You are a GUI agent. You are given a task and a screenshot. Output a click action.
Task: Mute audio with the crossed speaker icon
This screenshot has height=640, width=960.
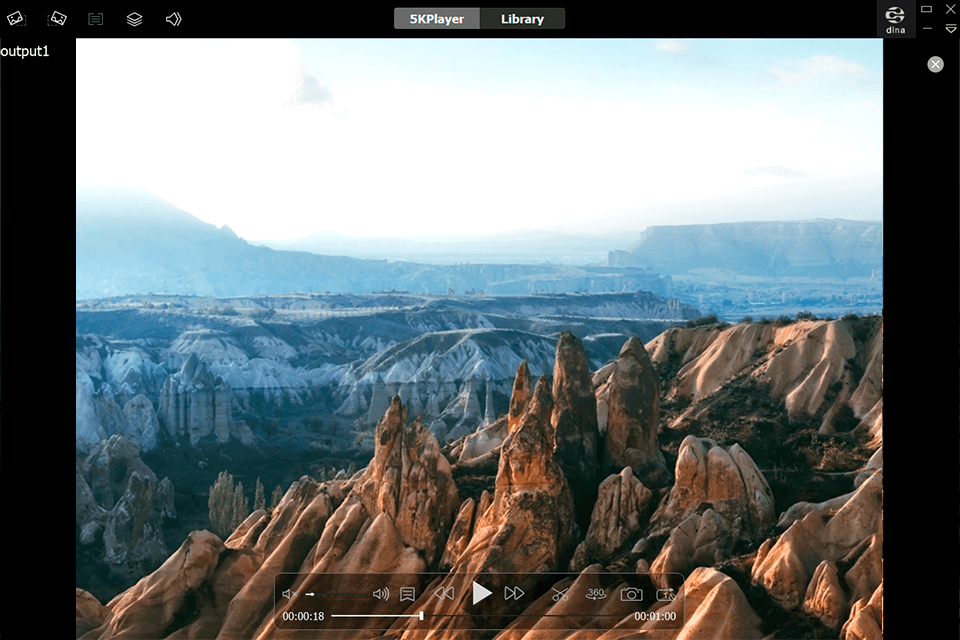tap(289, 594)
